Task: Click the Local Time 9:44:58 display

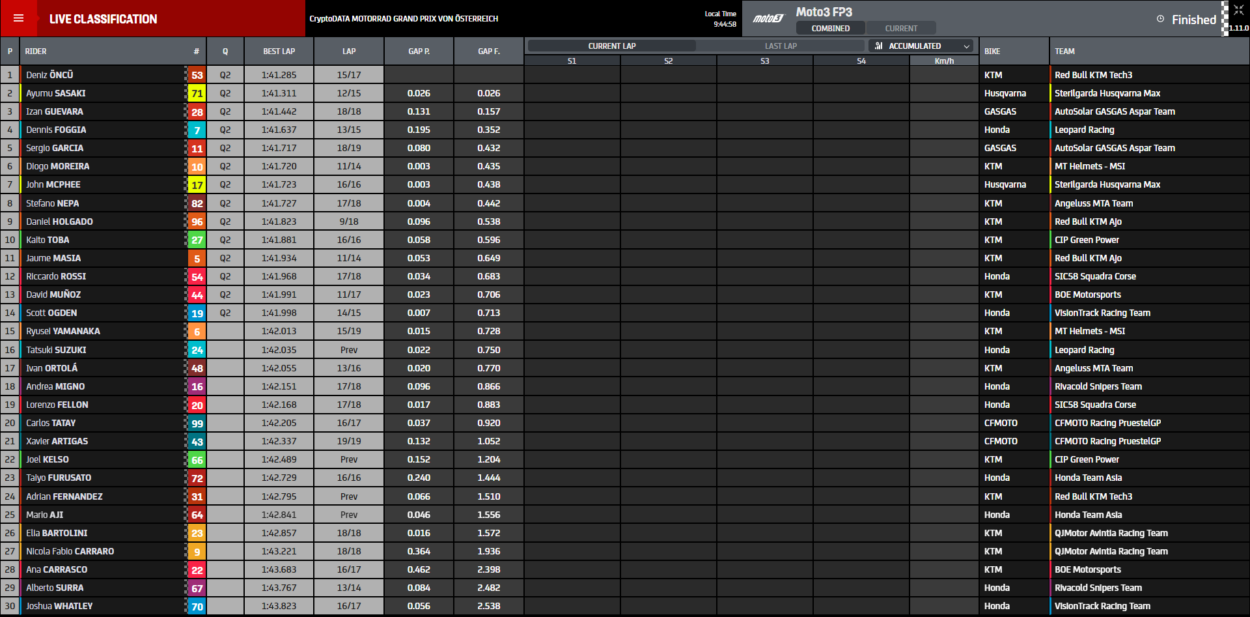Action: click(x=720, y=18)
